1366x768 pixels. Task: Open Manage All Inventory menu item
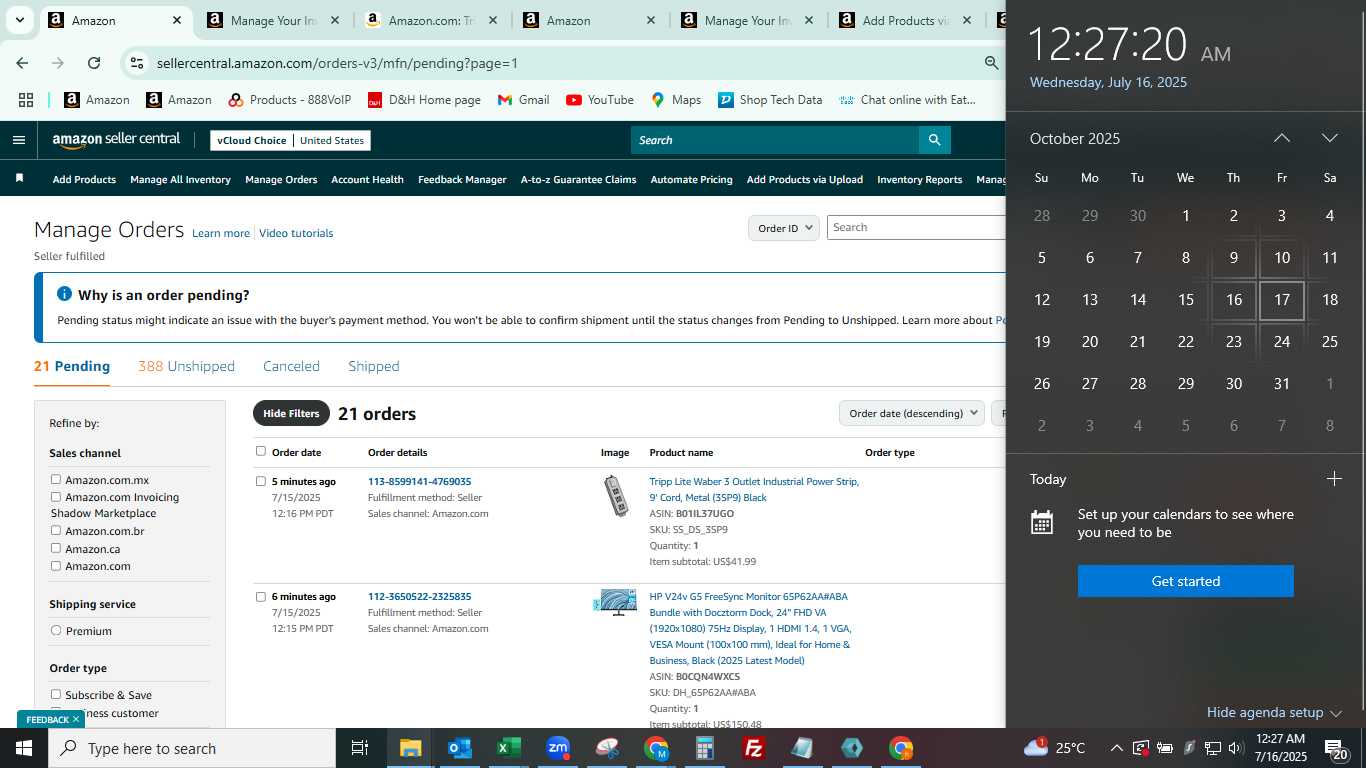pos(180,179)
